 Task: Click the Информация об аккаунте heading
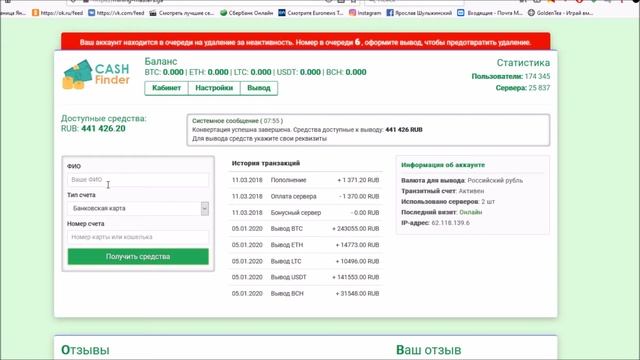443,165
